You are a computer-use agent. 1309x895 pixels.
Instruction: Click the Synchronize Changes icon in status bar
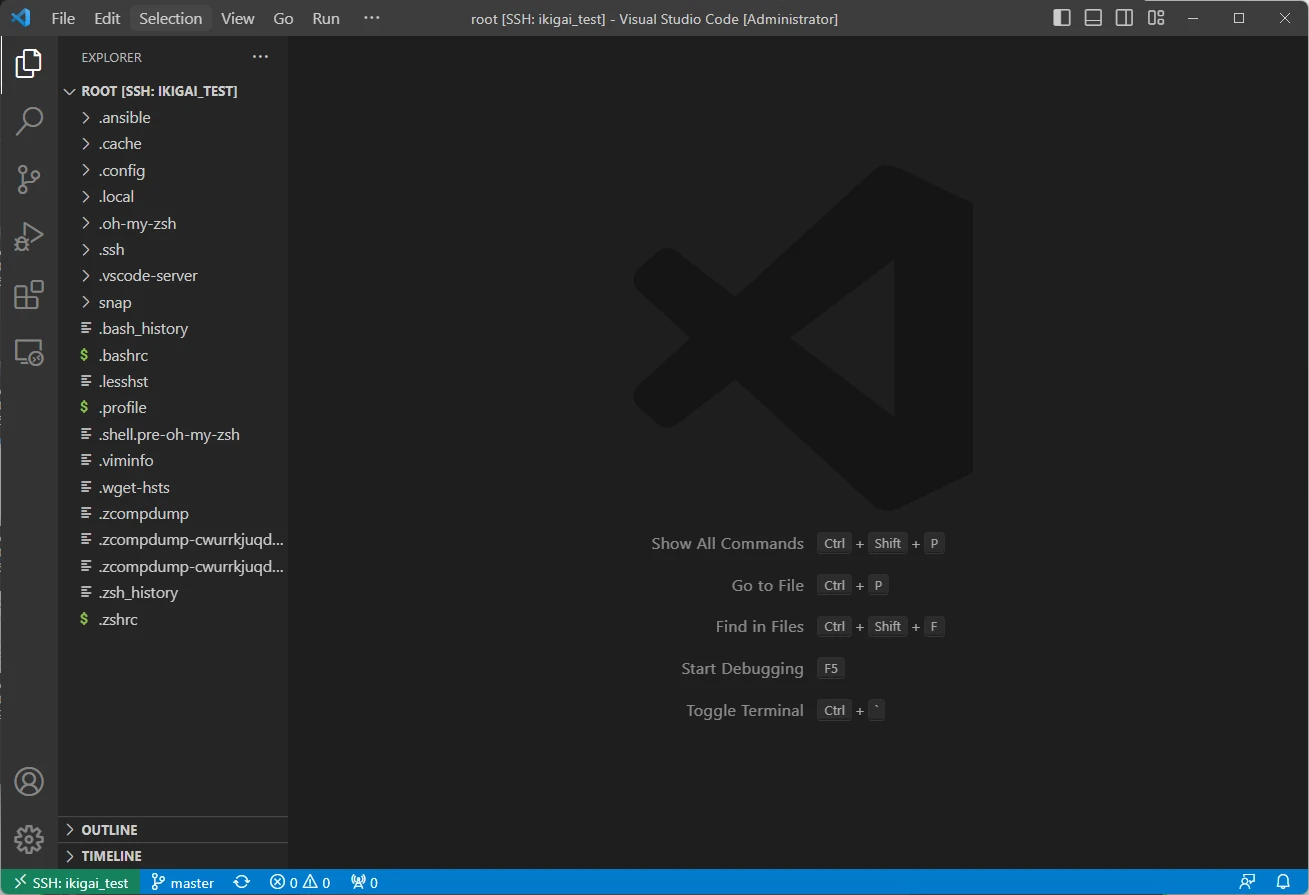click(242, 882)
